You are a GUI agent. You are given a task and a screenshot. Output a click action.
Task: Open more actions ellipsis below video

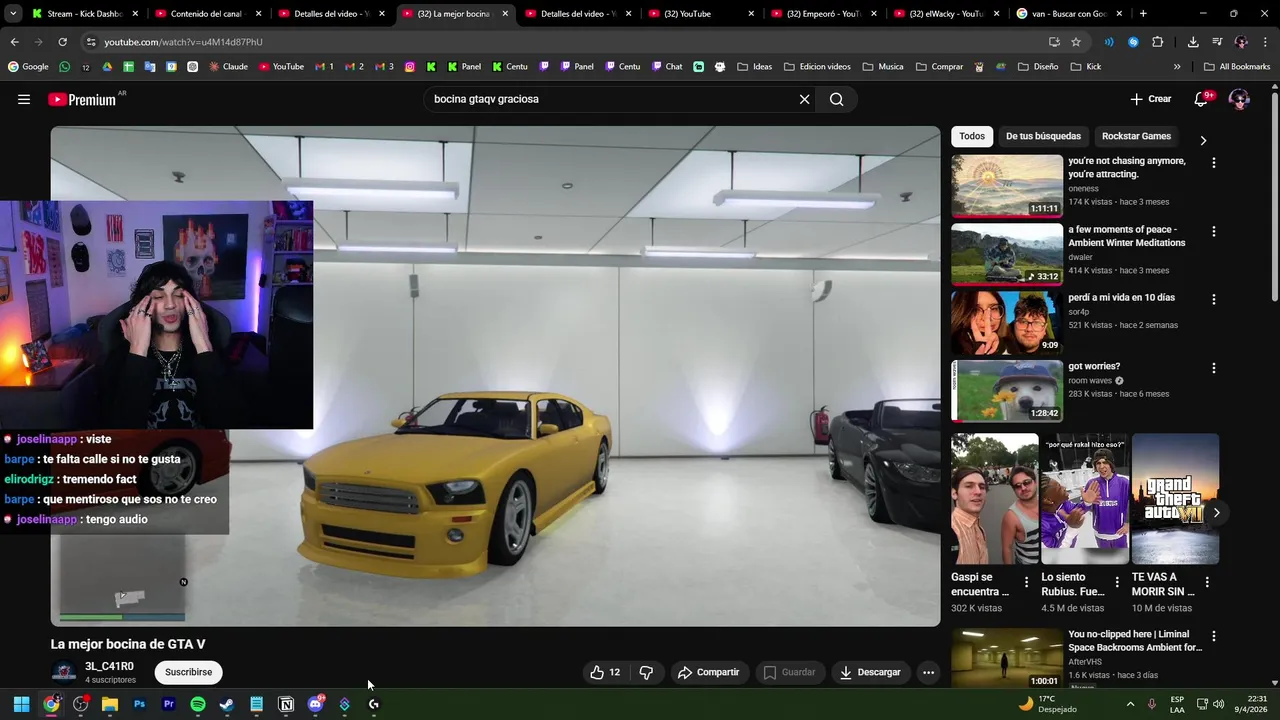928,672
